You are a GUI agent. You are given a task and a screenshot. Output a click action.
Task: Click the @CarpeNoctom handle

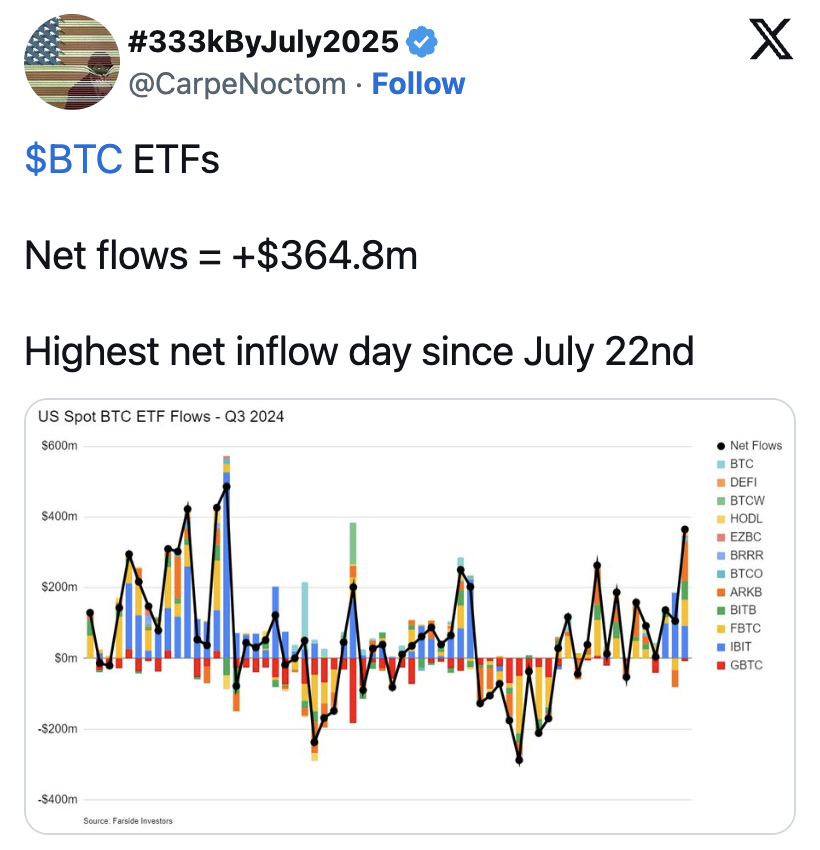click(237, 83)
